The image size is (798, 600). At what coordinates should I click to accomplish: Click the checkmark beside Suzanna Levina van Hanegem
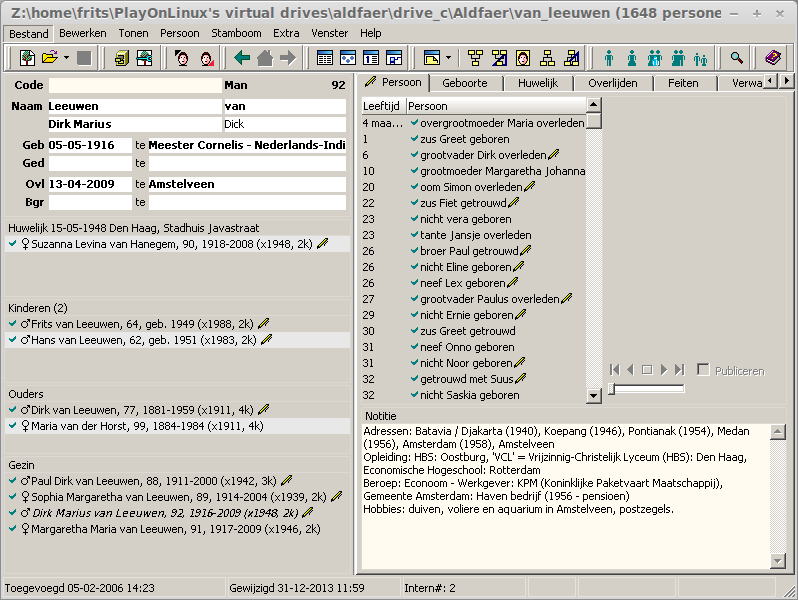point(13,244)
